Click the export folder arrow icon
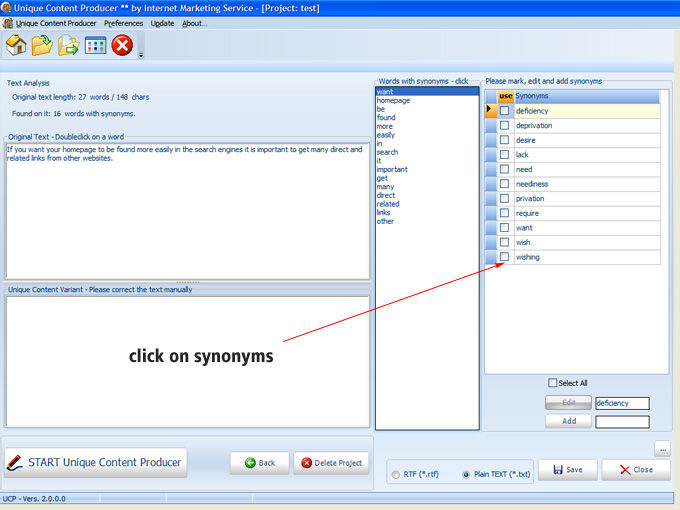The height and width of the screenshot is (510, 680). (69, 45)
